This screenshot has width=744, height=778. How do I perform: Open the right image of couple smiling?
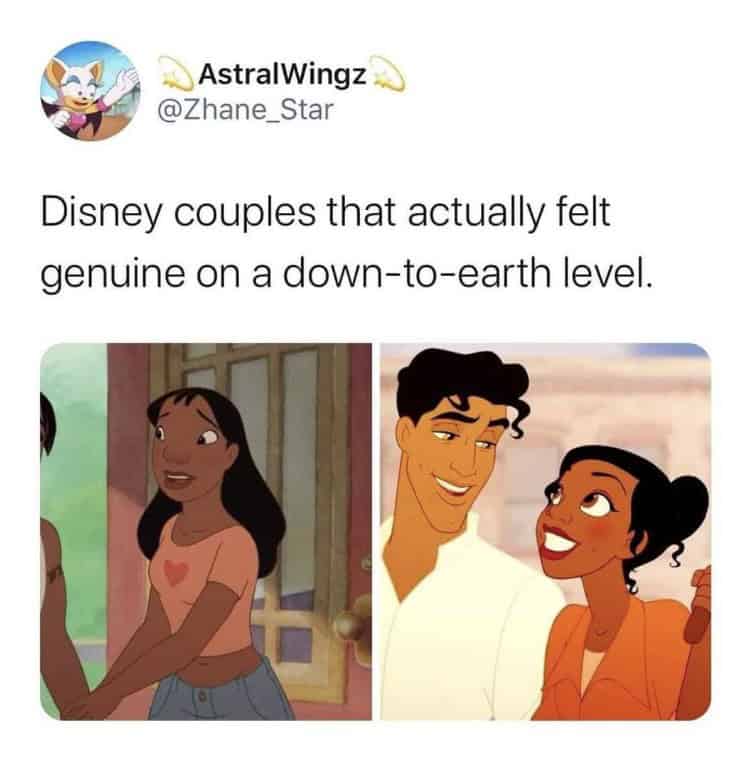point(545,531)
